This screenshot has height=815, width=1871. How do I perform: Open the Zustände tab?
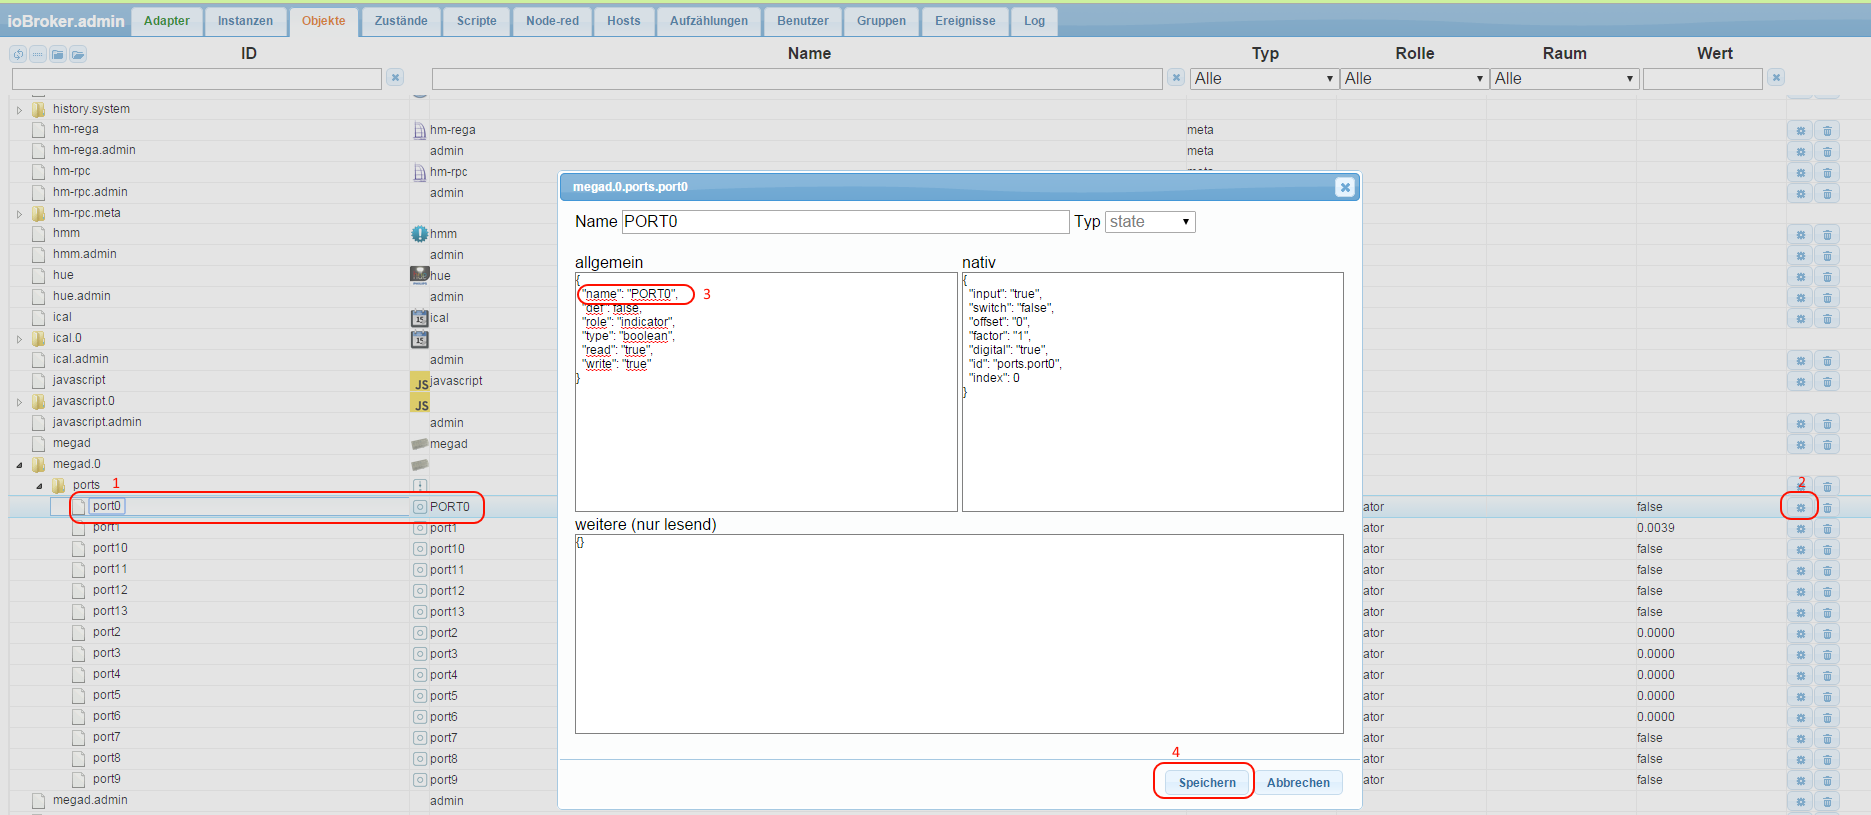click(x=401, y=21)
